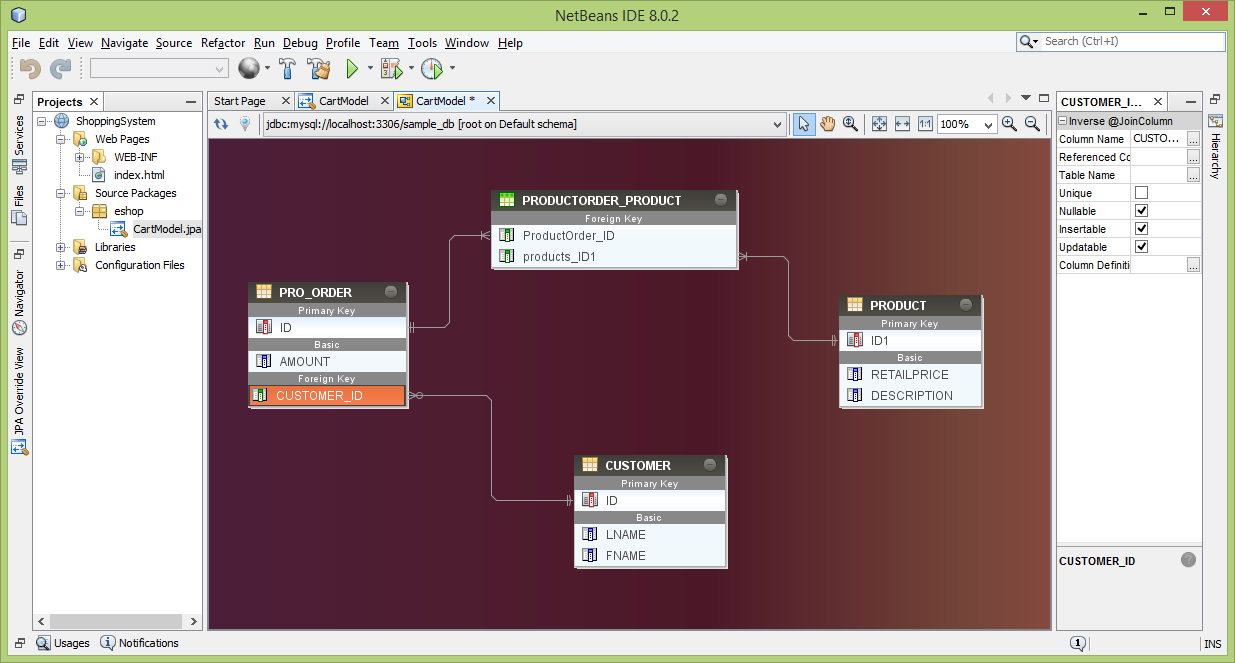Open the 100% zoom level dropdown
The height and width of the screenshot is (663, 1235).
[x=988, y=125]
